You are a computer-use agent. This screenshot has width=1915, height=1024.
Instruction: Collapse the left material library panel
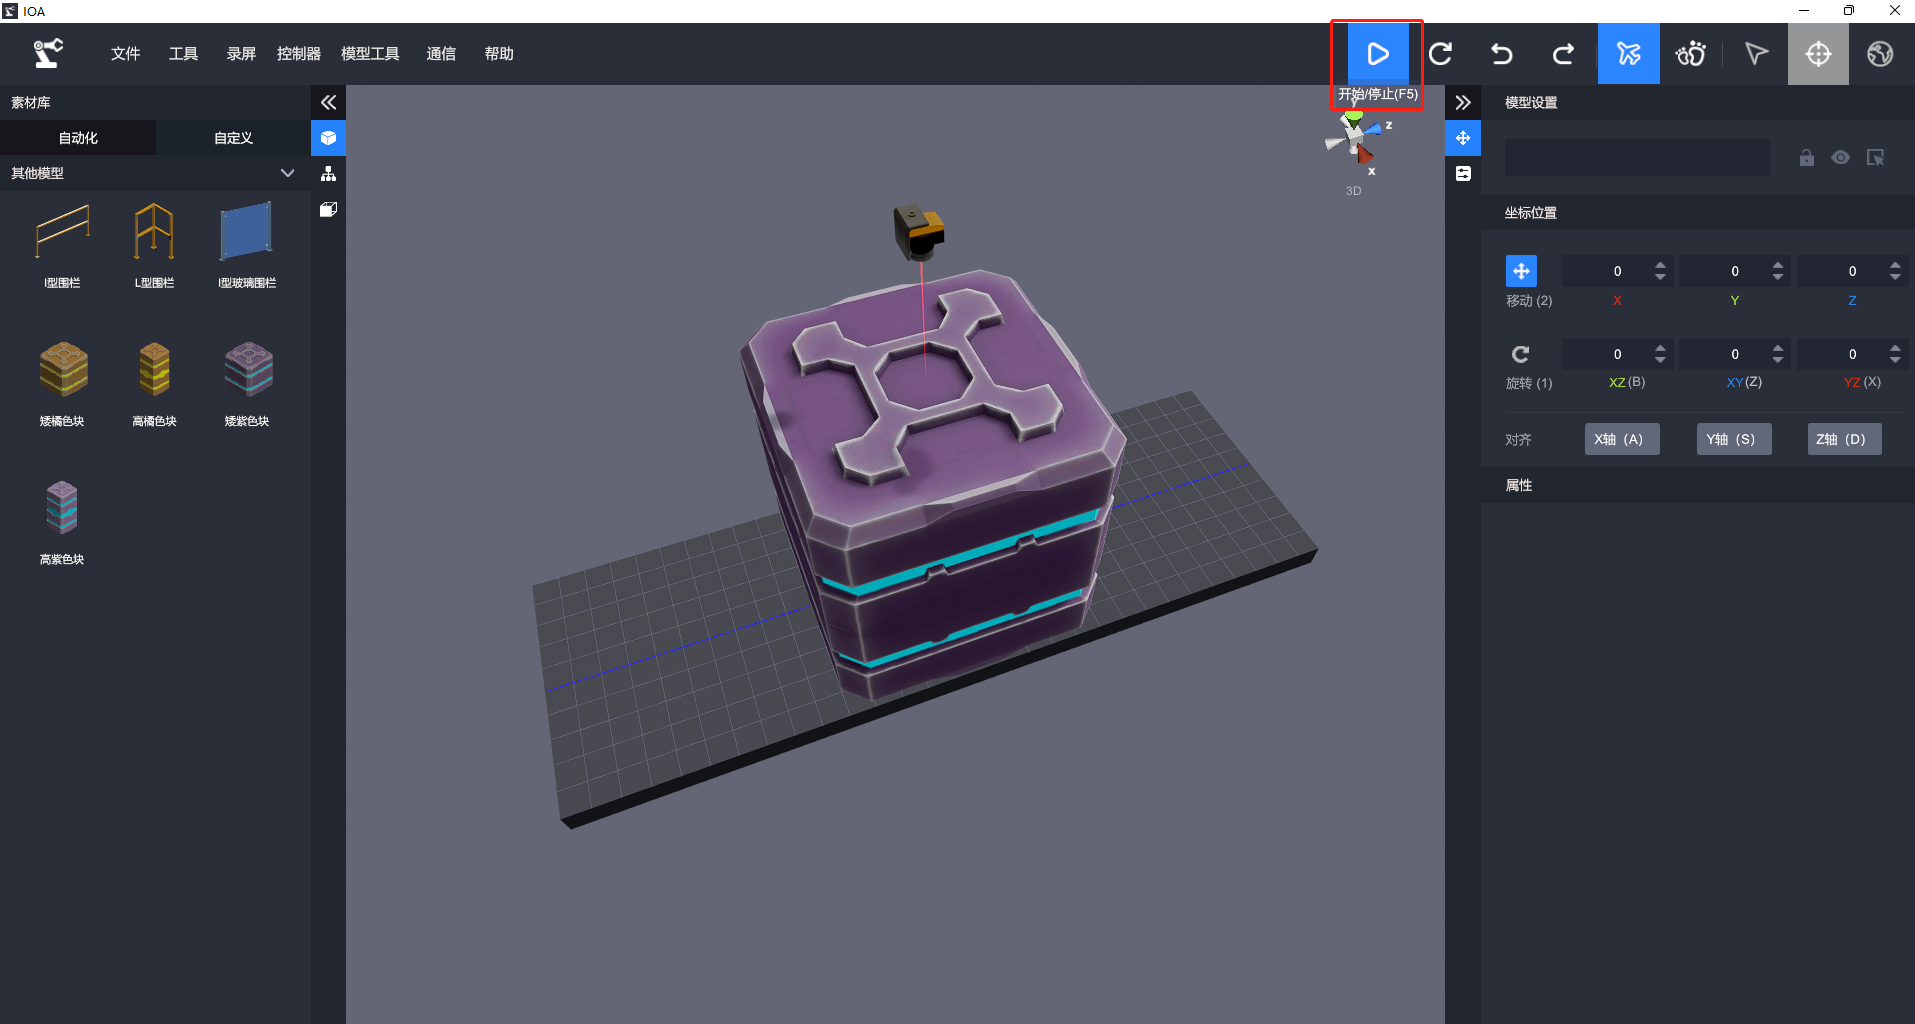[328, 102]
